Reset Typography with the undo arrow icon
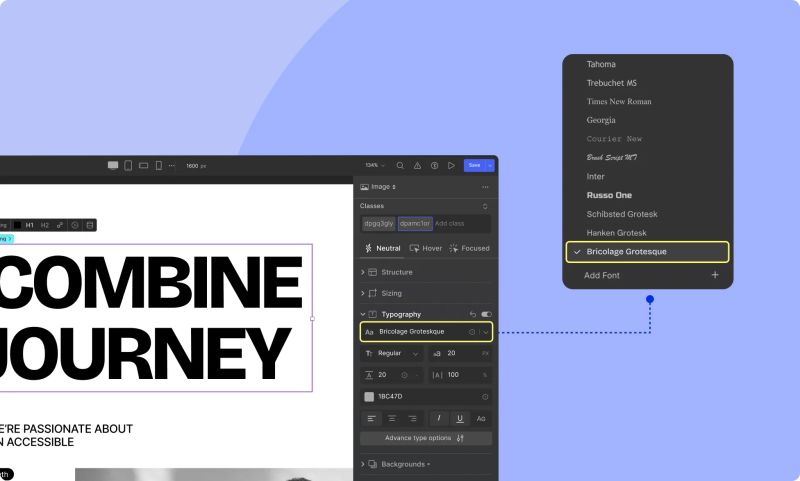800x481 pixels. 472,314
